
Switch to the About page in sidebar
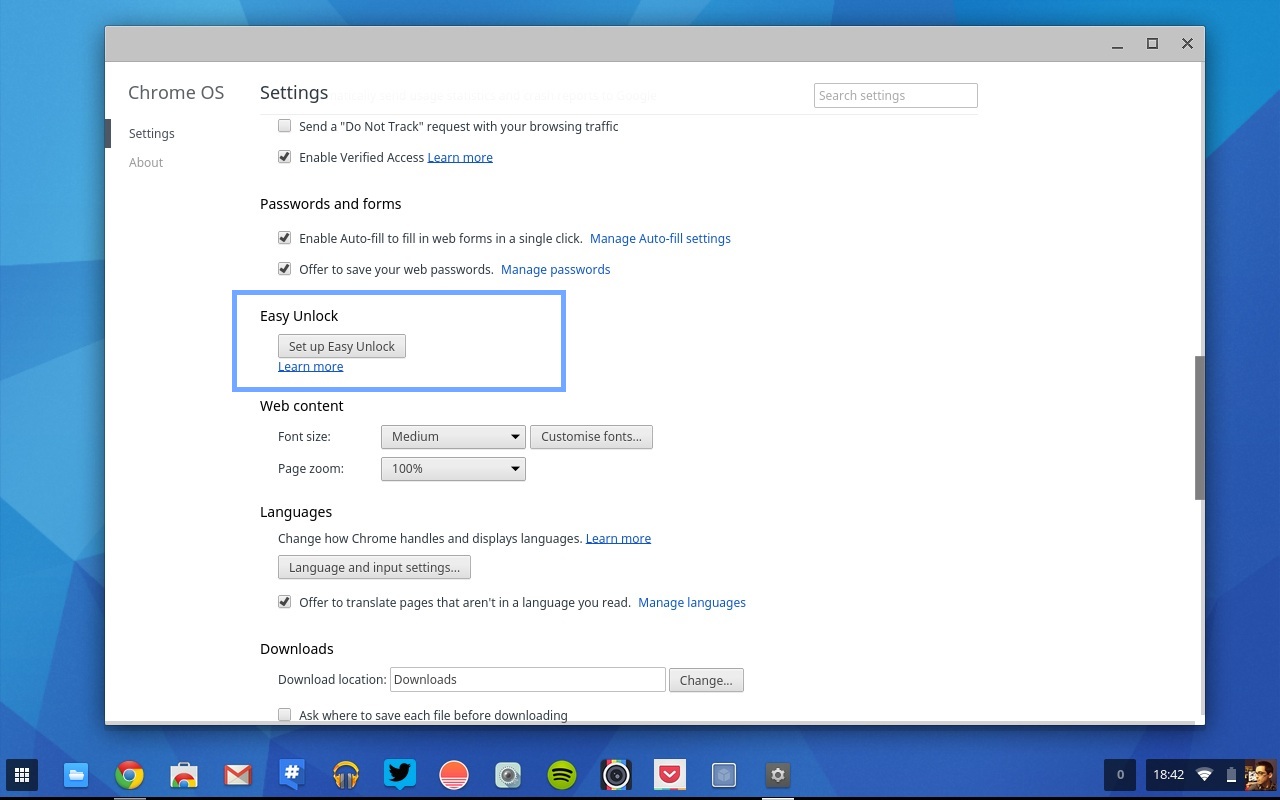(x=146, y=163)
